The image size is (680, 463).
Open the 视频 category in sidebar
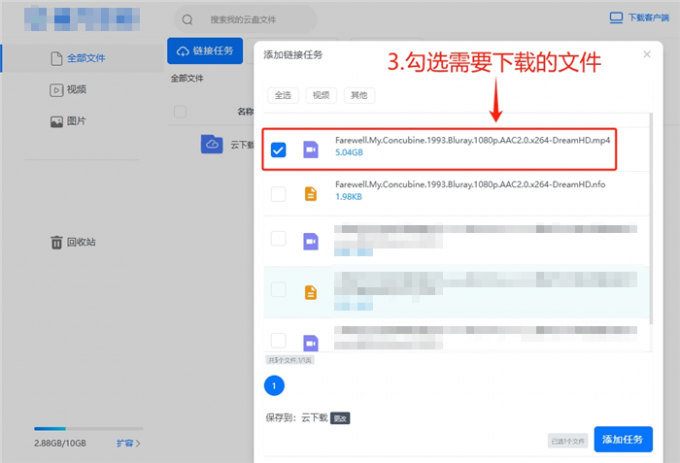(76, 89)
